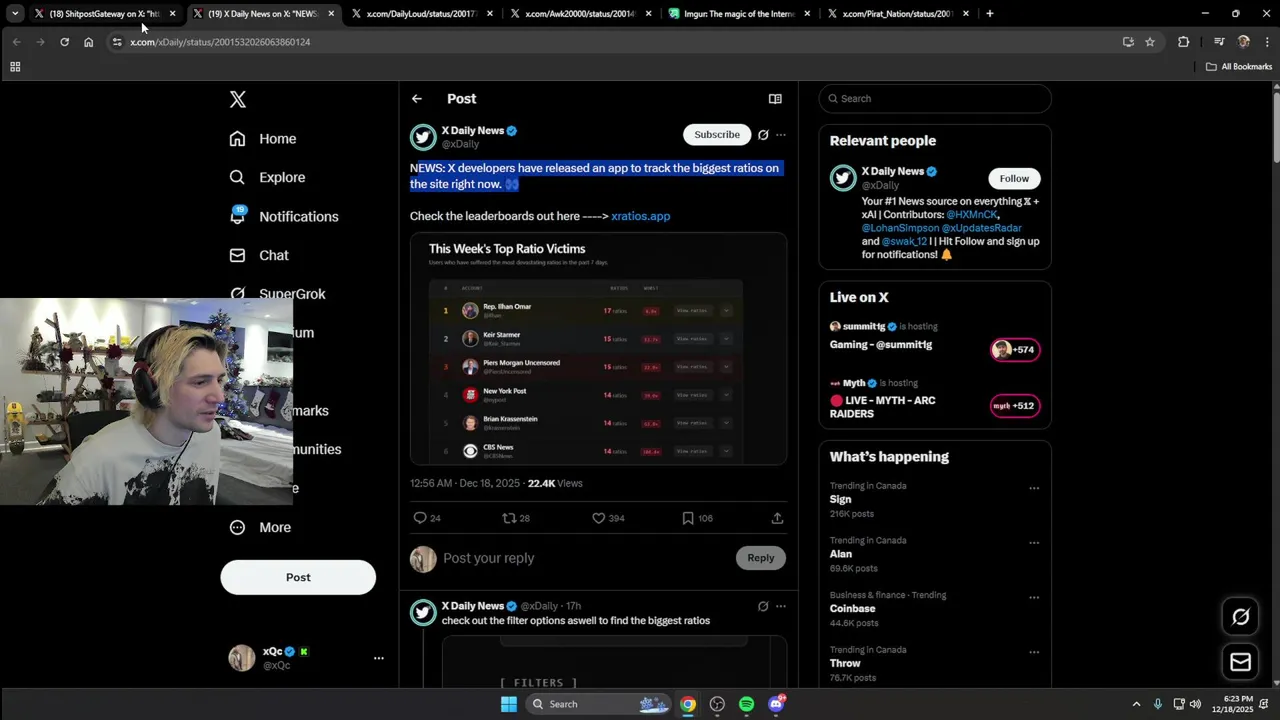
Task: Open the Chrome three-dot menu
Action: pos(1268,42)
